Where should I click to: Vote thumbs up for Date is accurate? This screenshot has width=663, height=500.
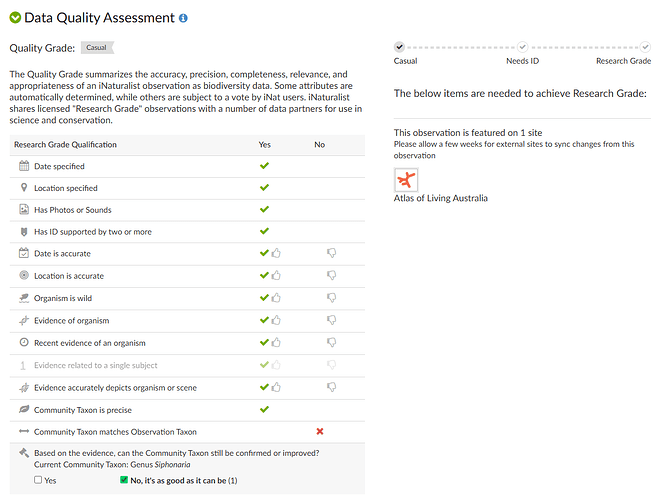[275, 254]
